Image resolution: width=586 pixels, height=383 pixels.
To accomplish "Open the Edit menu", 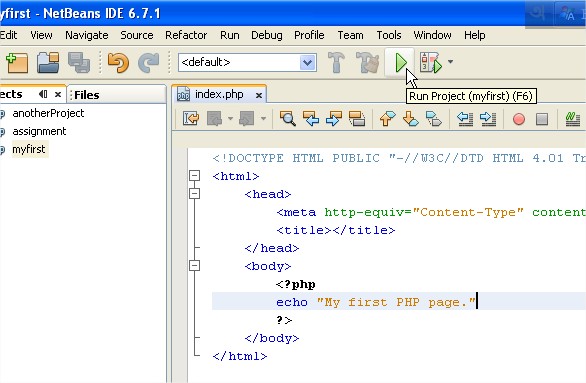I will click(x=8, y=35).
